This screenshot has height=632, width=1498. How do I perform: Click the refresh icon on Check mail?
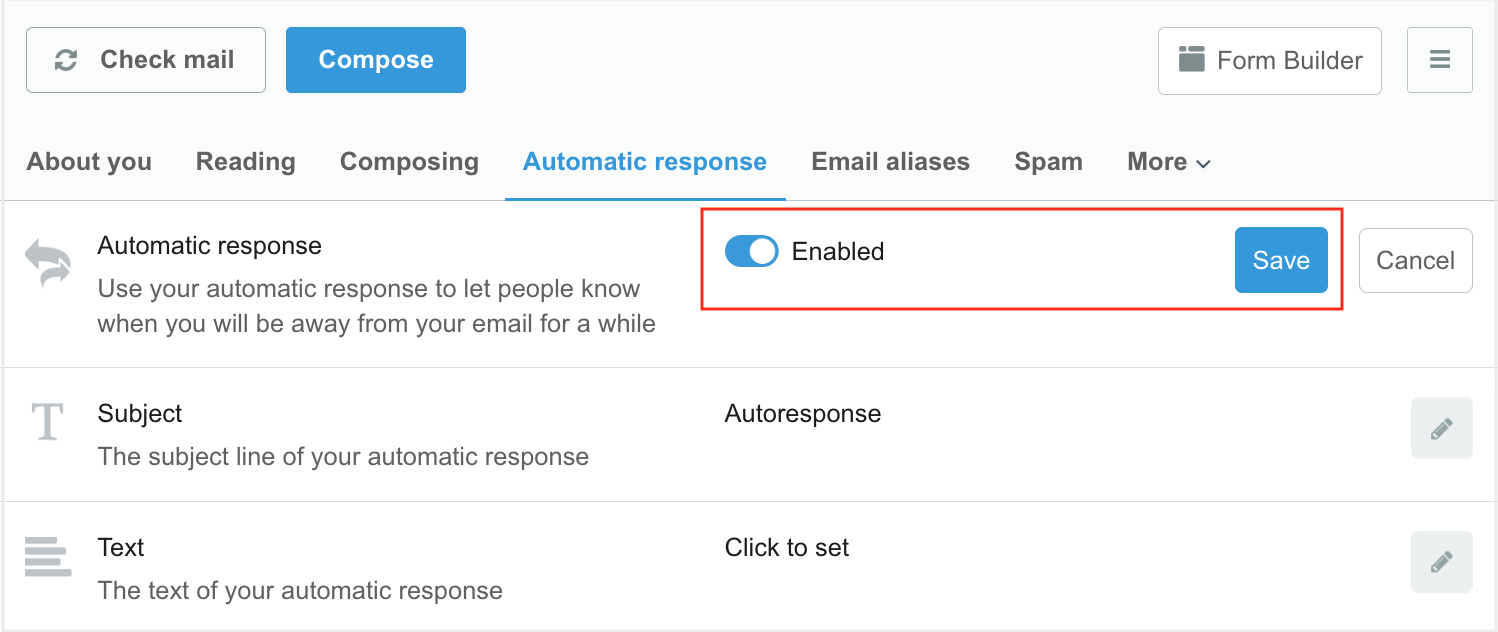click(x=66, y=60)
